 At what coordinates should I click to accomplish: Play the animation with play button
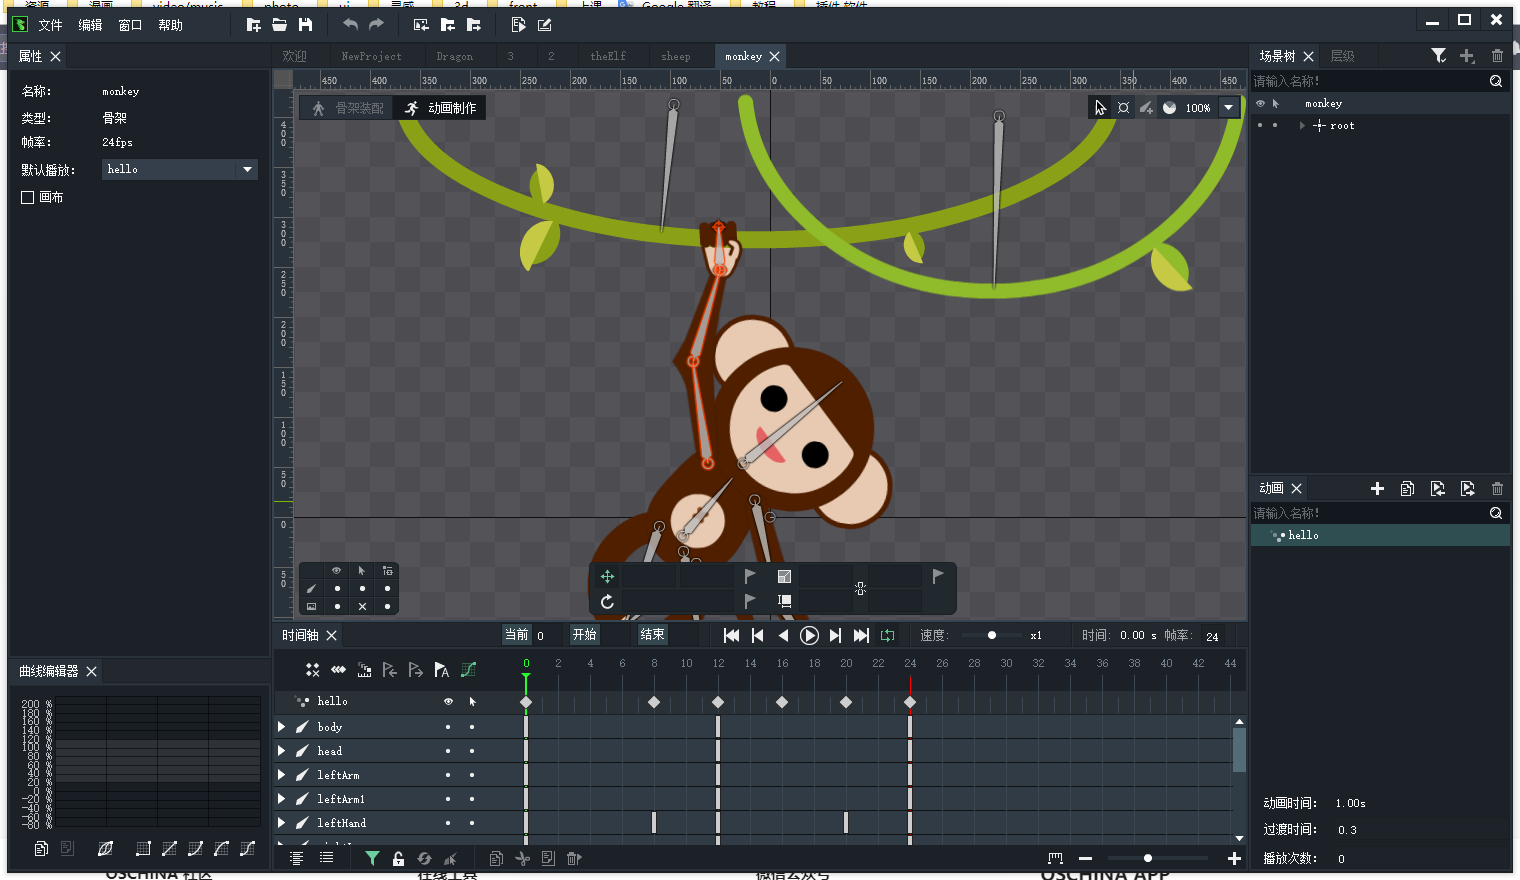tap(809, 635)
